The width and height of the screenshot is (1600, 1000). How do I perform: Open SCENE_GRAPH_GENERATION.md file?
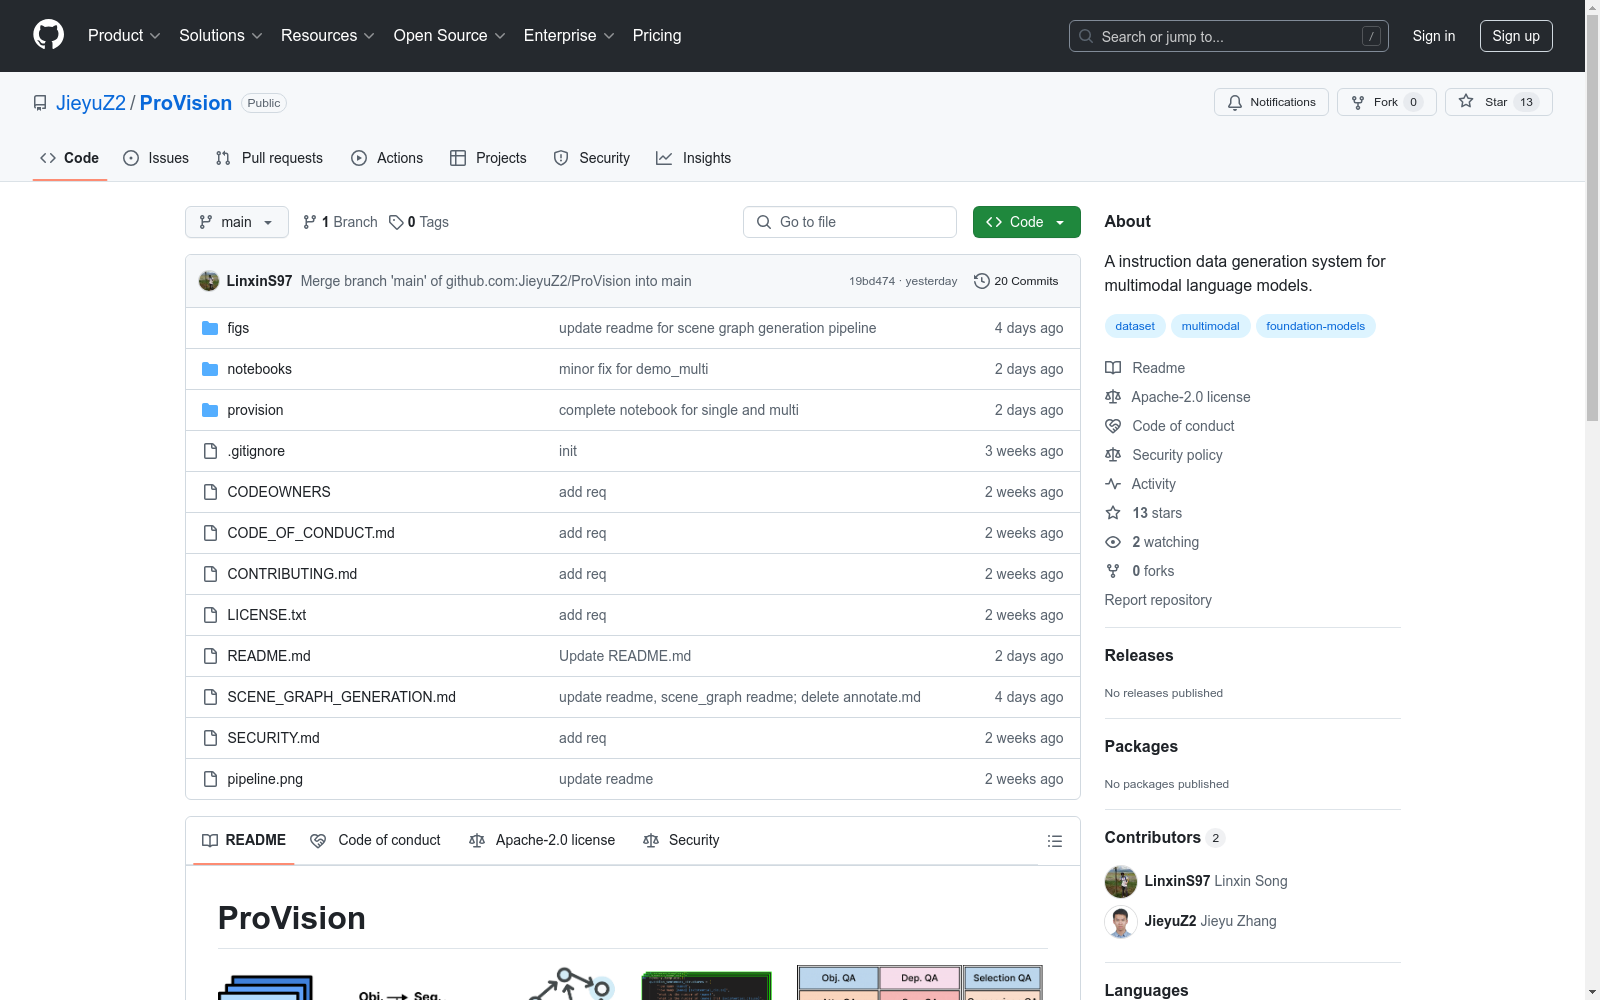(341, 697)
